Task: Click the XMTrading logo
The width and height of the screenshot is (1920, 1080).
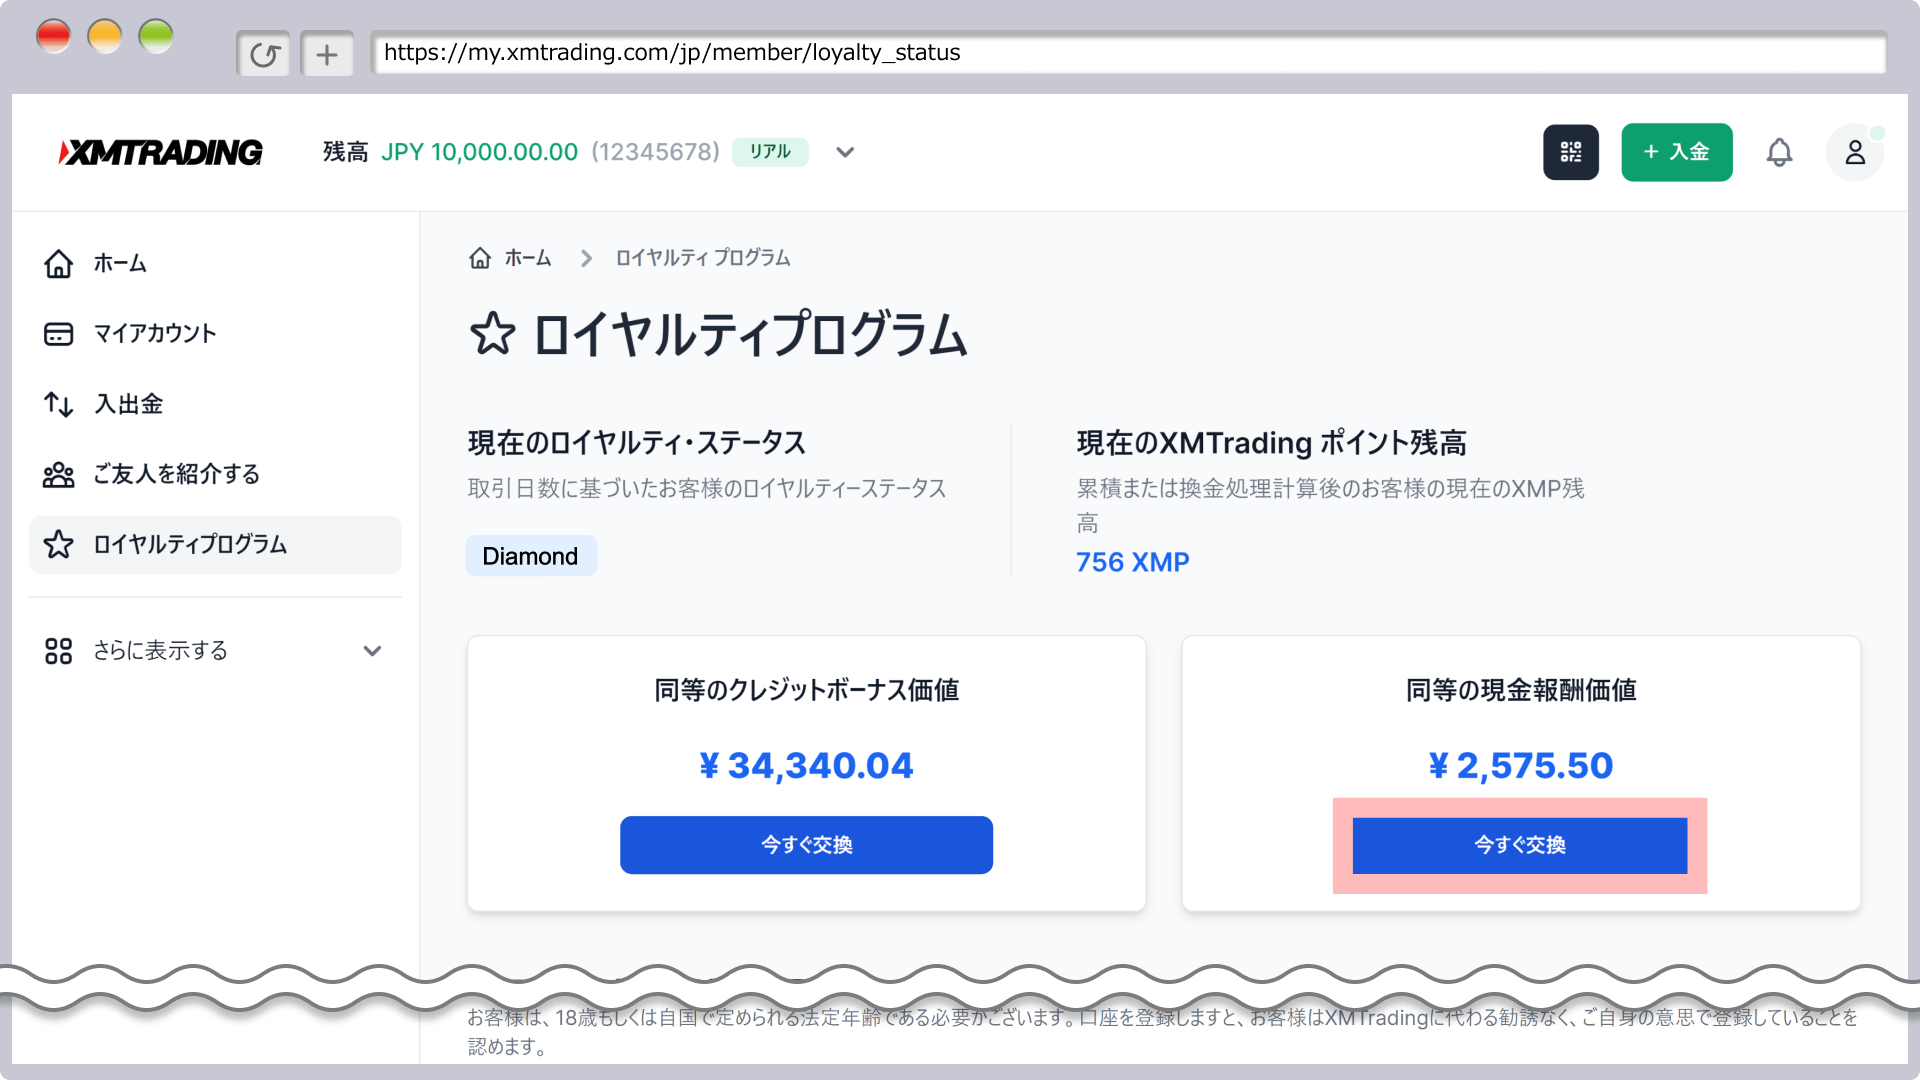Action: [160, 152]
